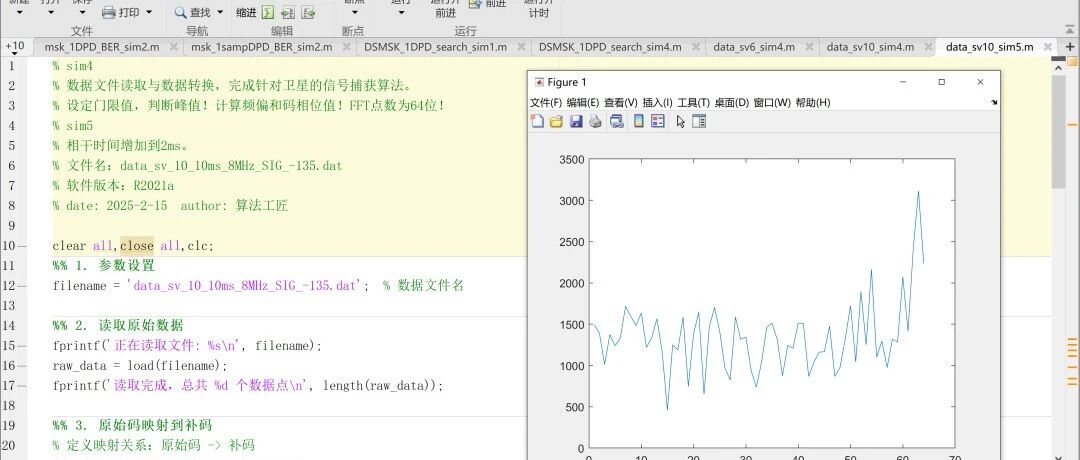Open 编辑(E) menu in Figure 1
Screen dimensions: 1080x460
click(x=583, y=103)
